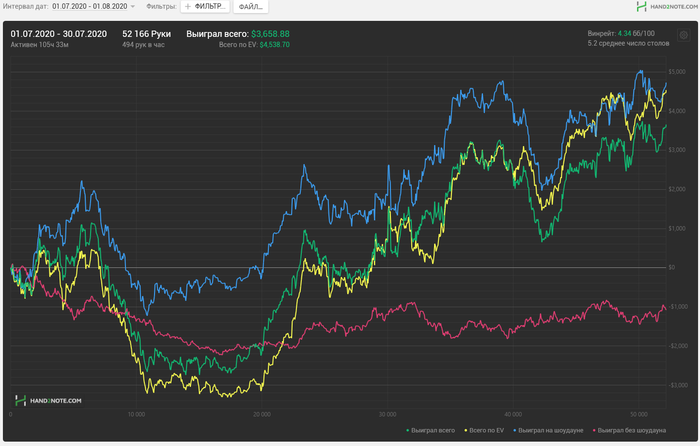The height and width of the screenshot is (446, 700).
Task: Click the 5.2 среднее число столов text
Action: [x=628, y=44]
